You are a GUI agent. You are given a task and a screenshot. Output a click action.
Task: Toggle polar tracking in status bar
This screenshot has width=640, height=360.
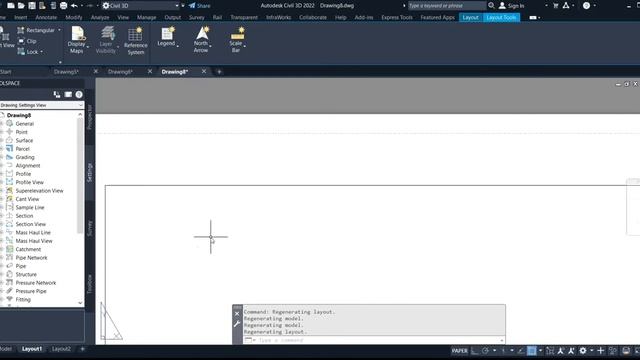click(x=485, y=351)
